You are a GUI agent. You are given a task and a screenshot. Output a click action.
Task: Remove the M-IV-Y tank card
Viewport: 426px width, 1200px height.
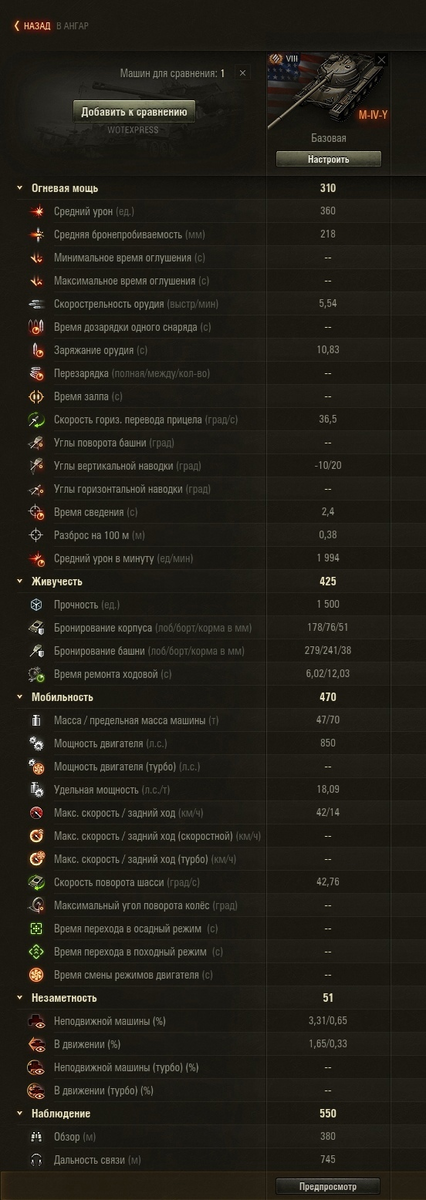pos(381,60)
